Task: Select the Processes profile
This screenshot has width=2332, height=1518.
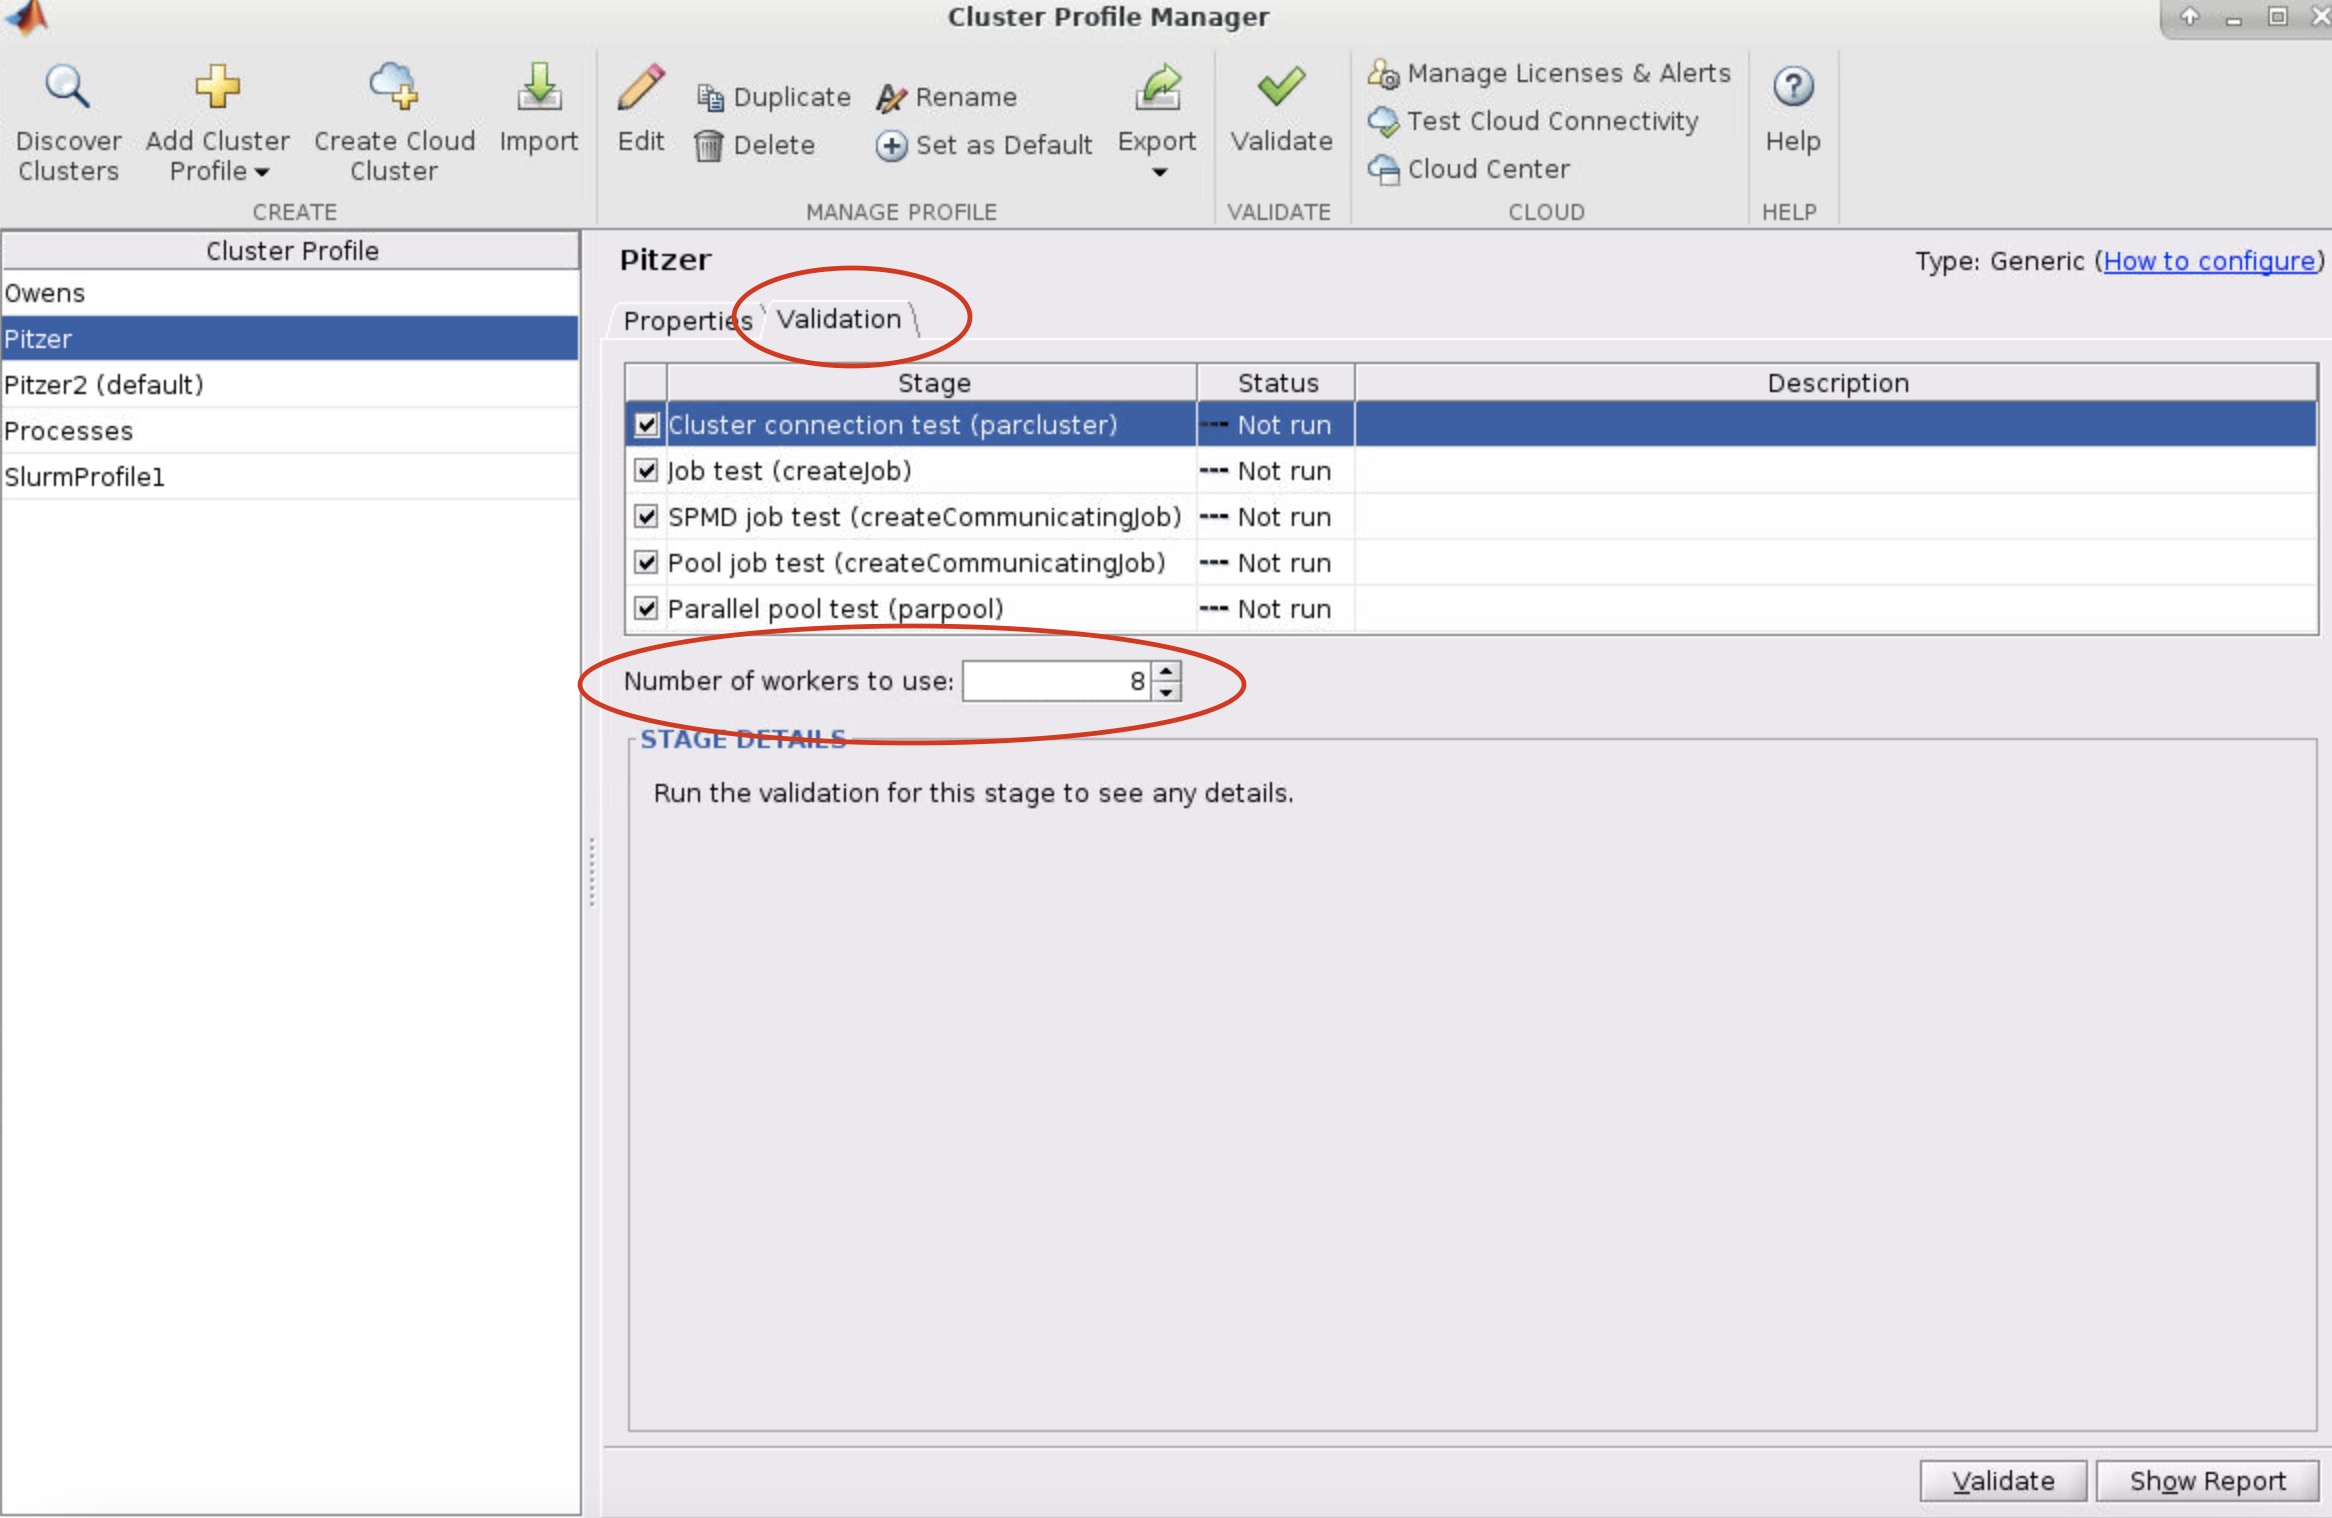Action: click(290, 431)
